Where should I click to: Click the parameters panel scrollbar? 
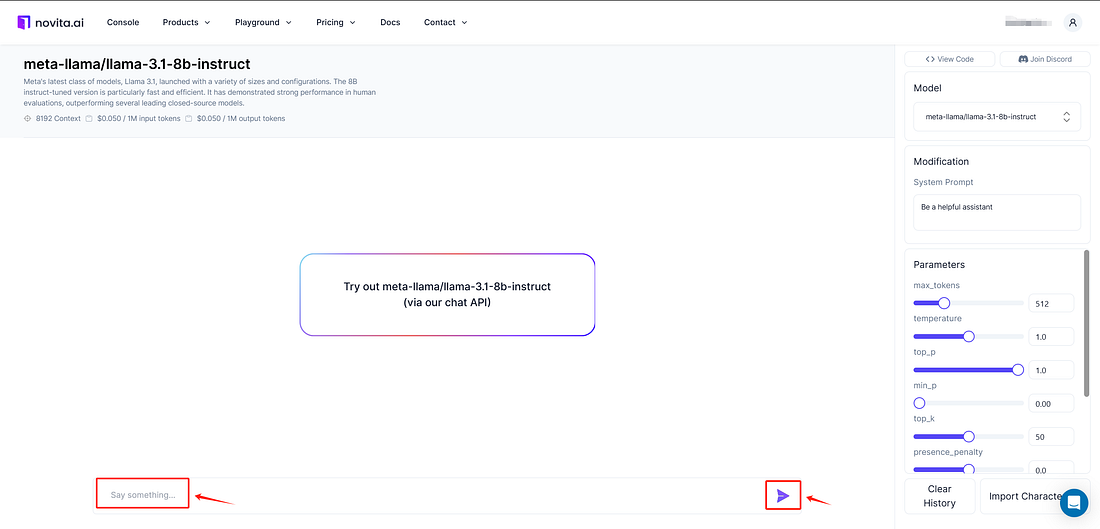pyautogui.click(x=1087, y=323)
